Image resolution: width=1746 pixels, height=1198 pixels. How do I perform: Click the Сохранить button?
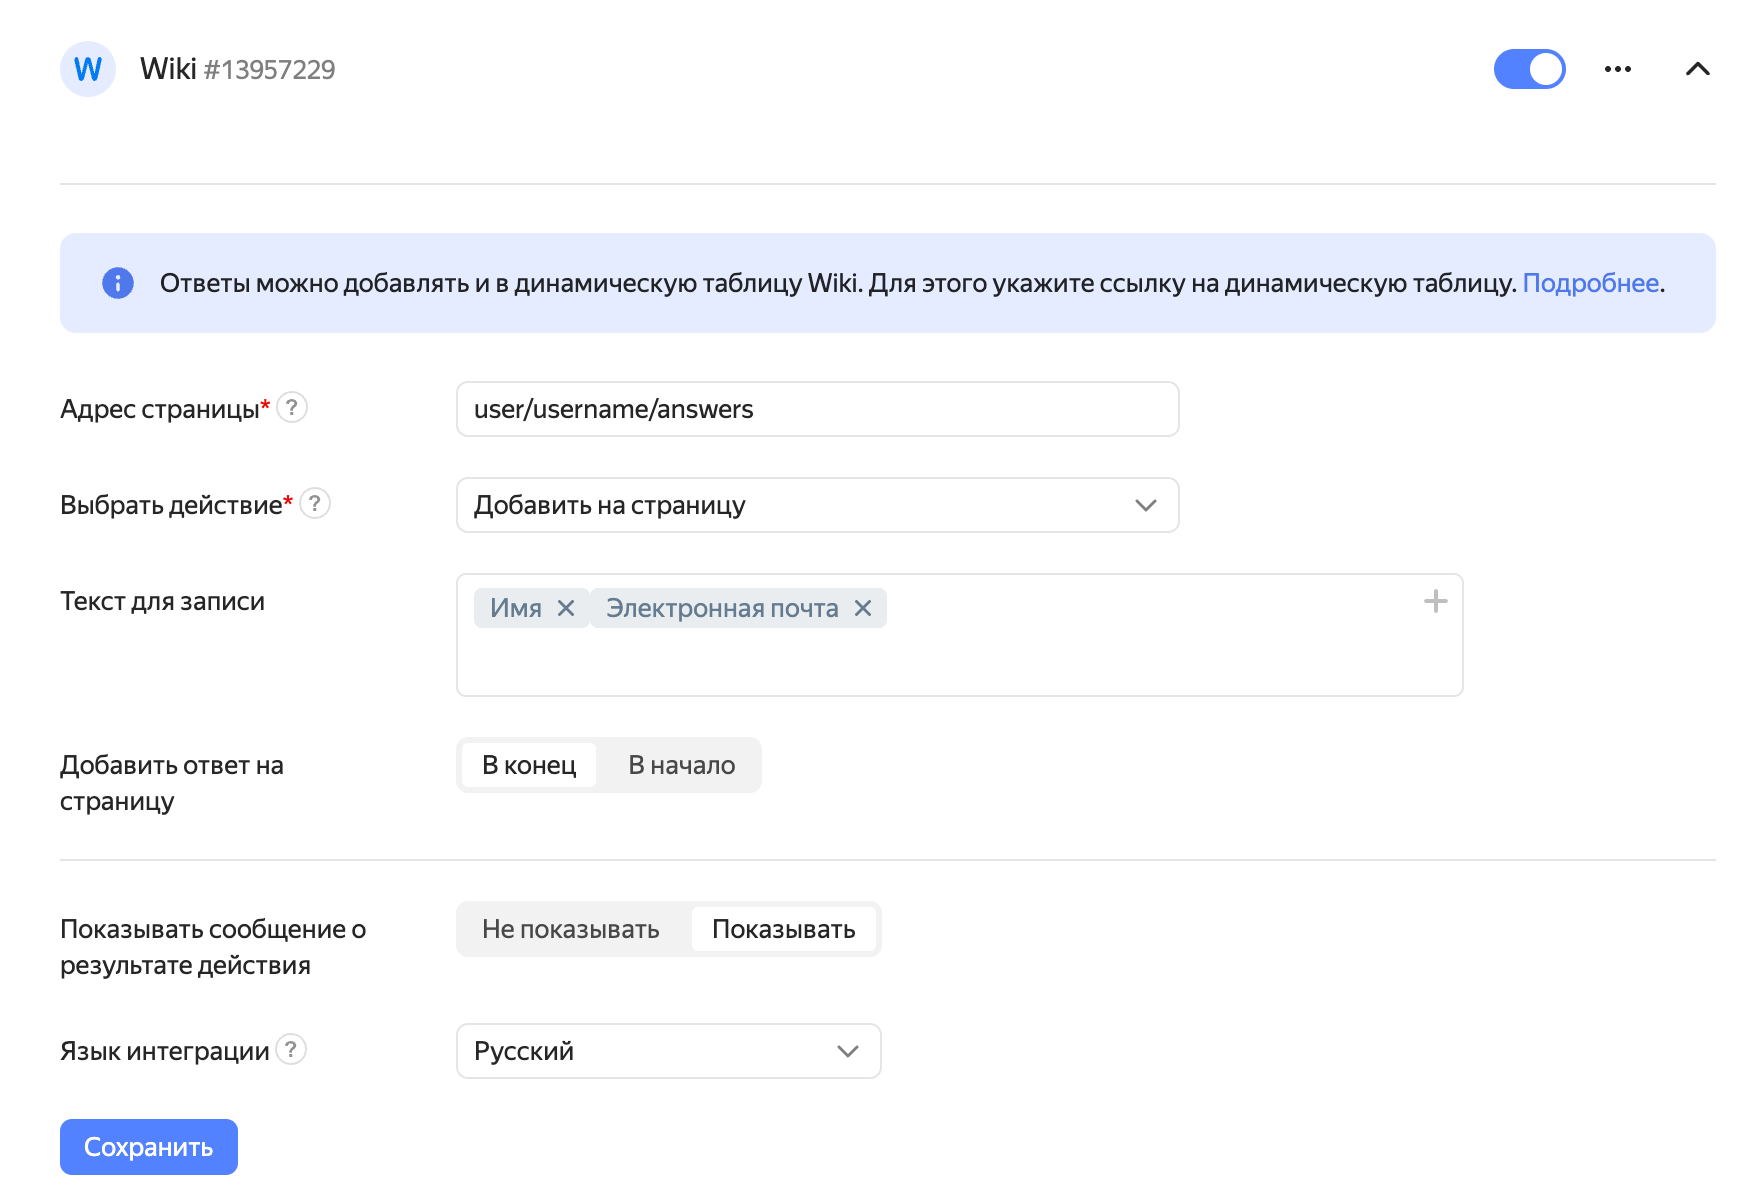point(148,1147)
